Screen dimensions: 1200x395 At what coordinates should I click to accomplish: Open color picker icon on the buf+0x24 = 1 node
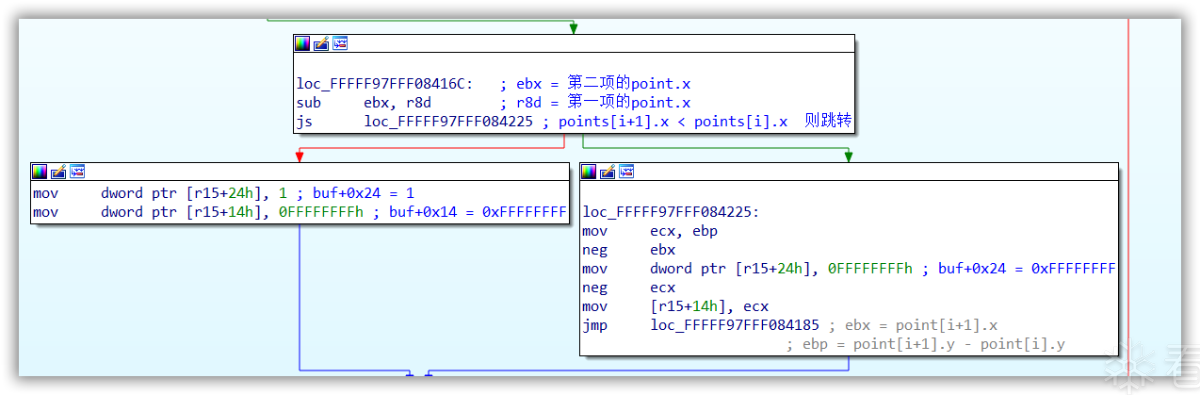tap(39, 172)
